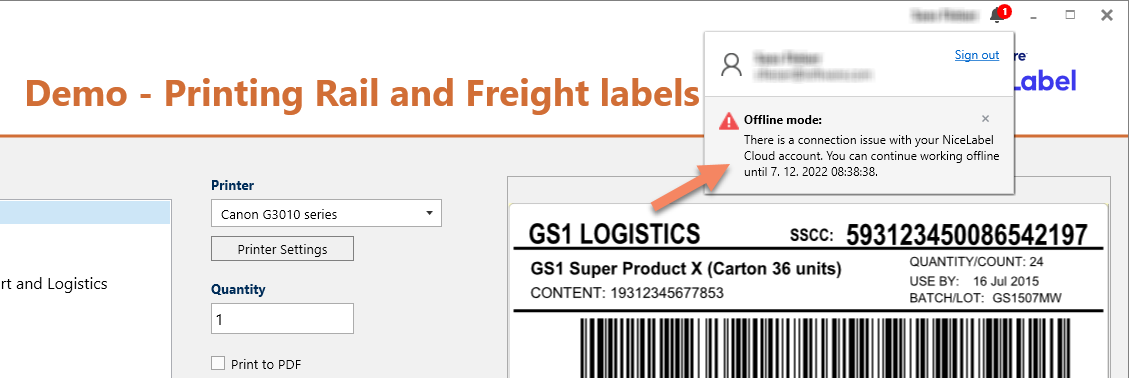Screen dimensions: 1129x378
Task: Click the user avatar icon in account popup
Action: click(x=732, y=65)
